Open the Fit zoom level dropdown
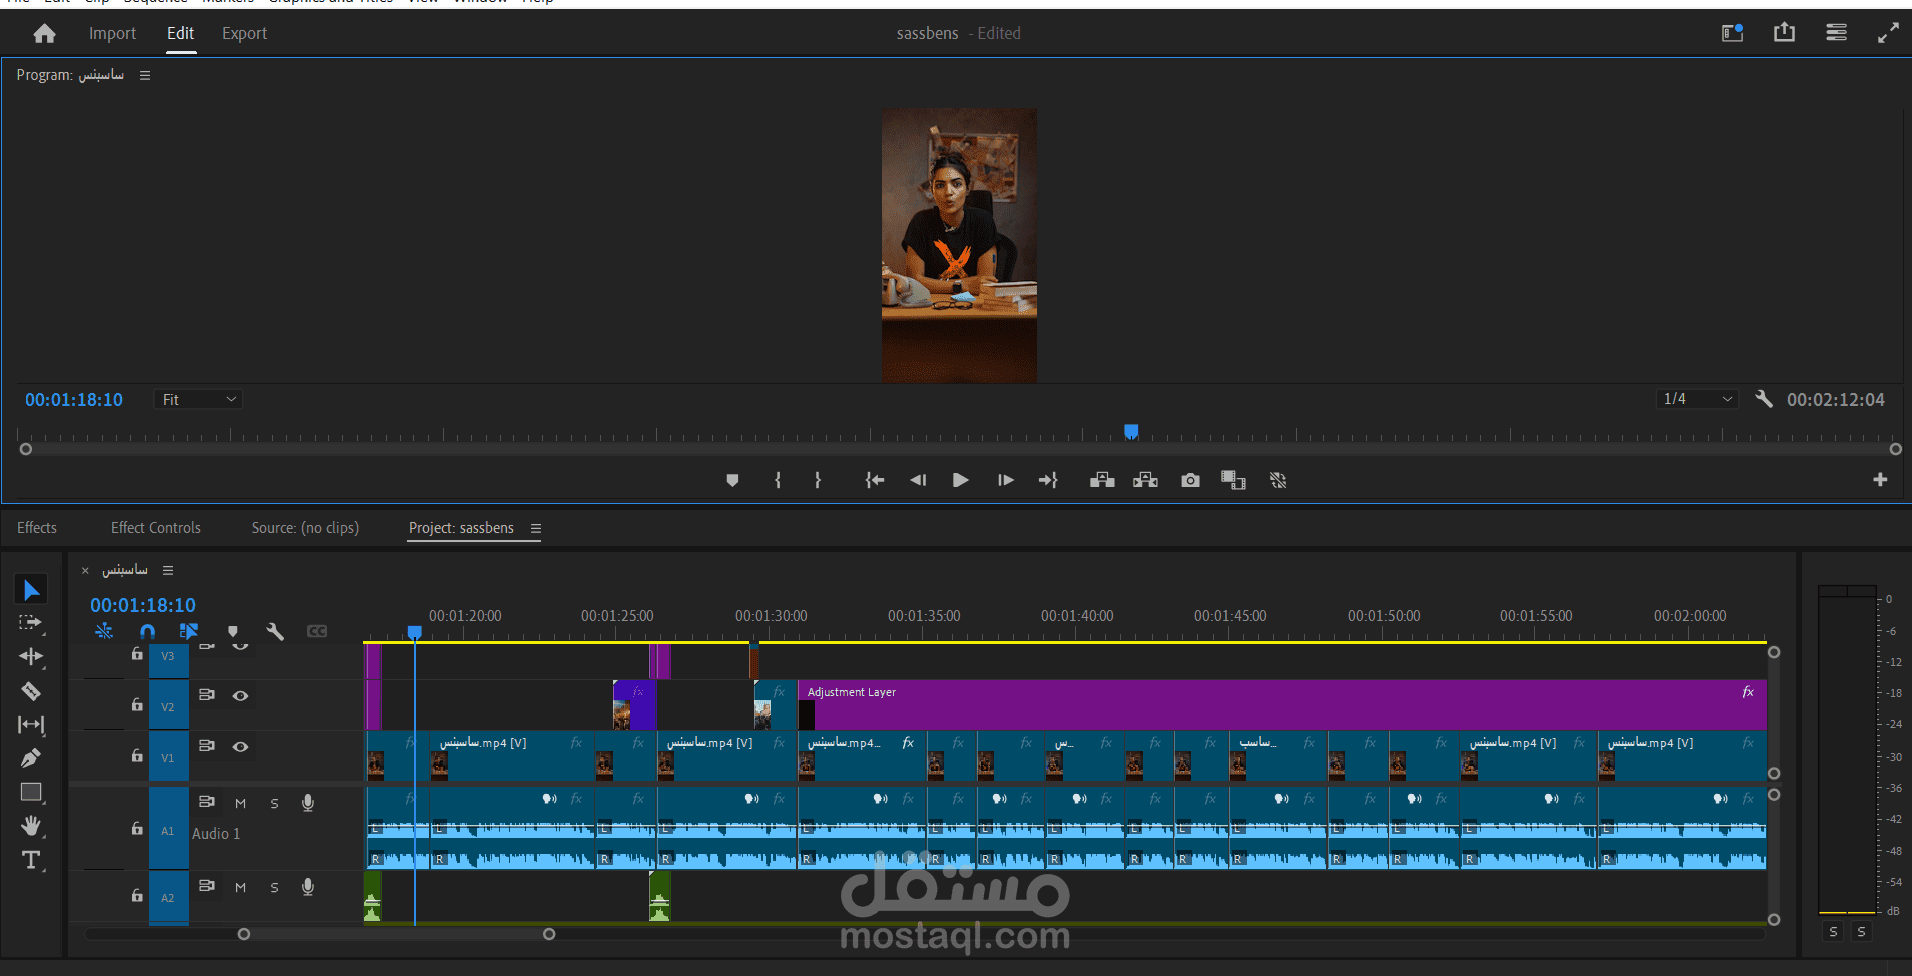The image size is (1912, 976). (x=198, y=399)
